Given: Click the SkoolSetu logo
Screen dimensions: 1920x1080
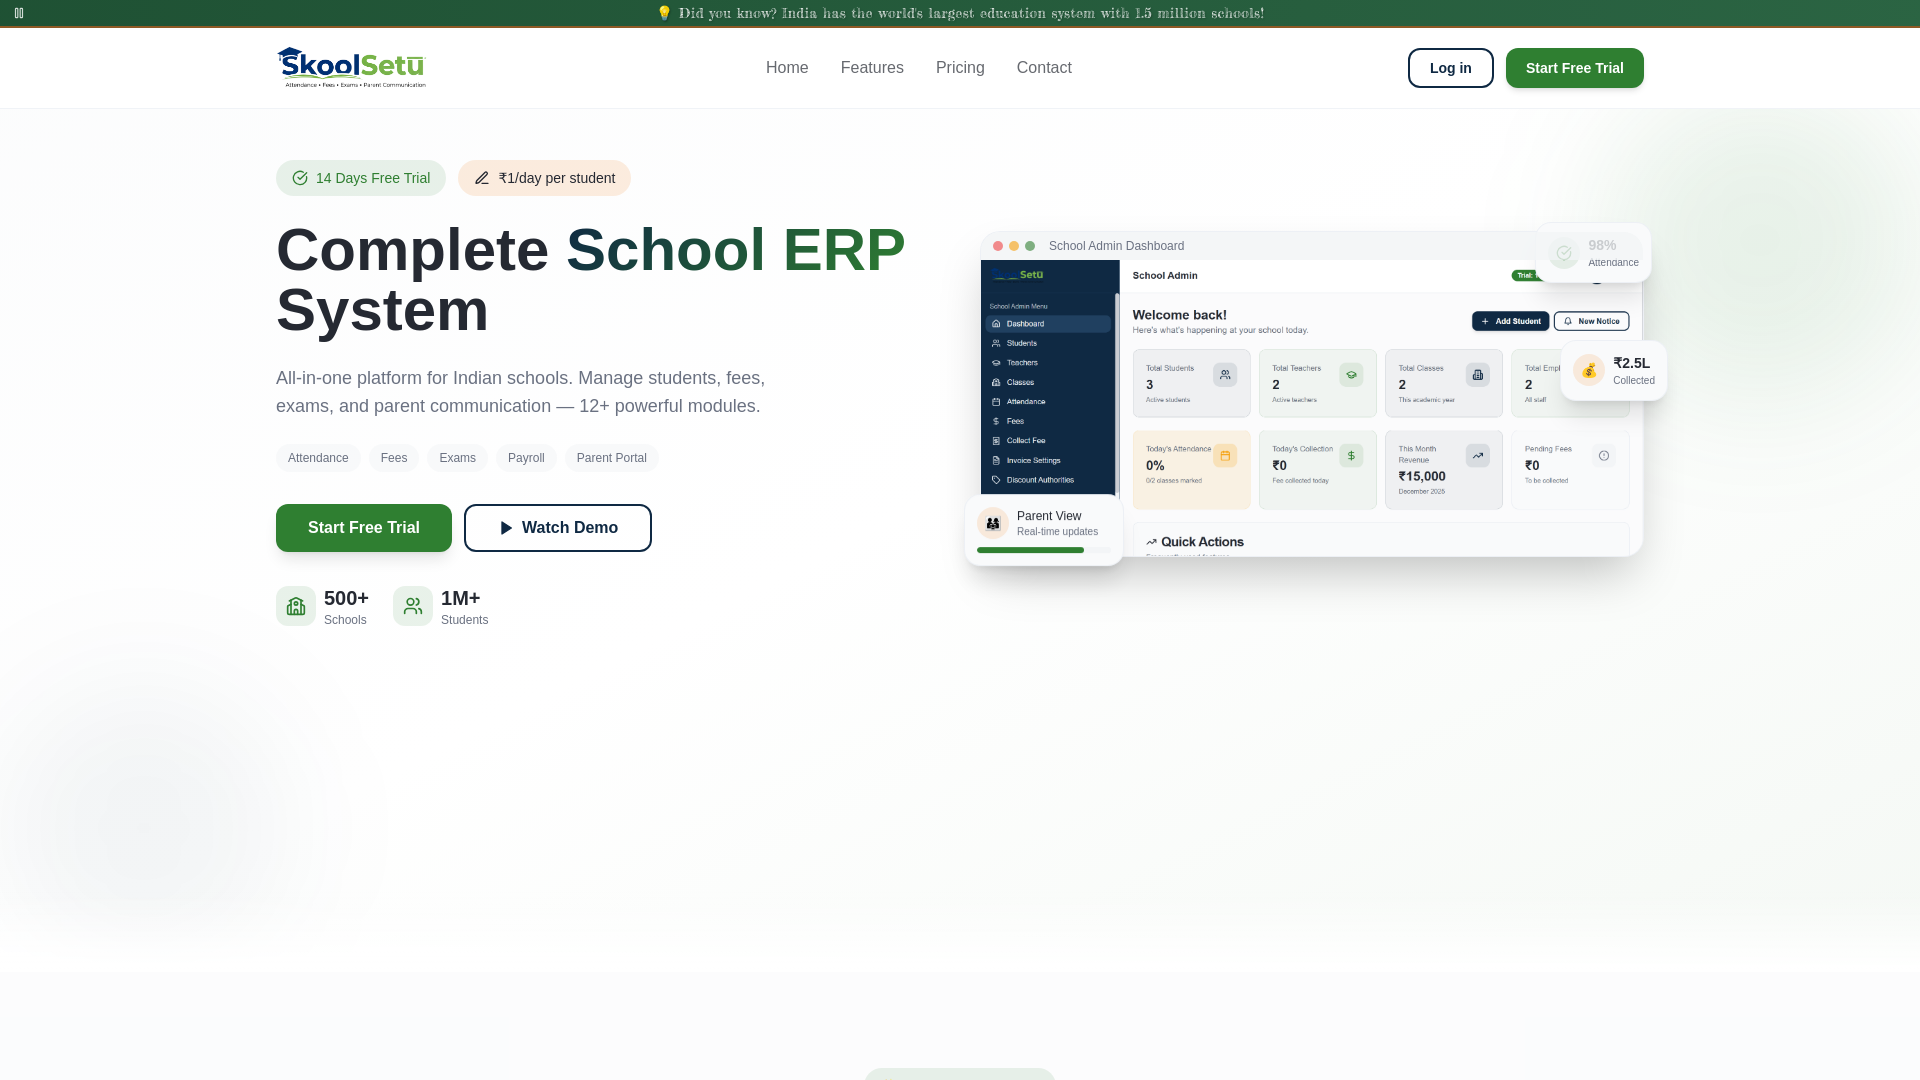Looking at the screenshot, I should point(351,67).
